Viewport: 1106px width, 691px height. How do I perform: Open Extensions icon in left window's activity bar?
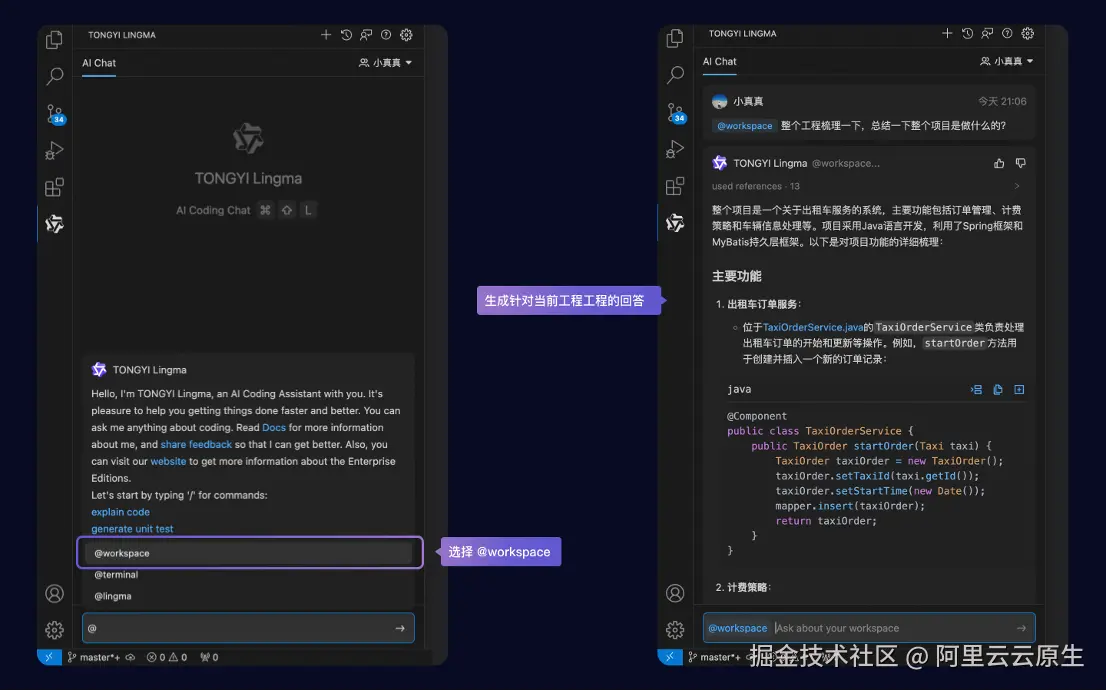click(x=54, y=188)
